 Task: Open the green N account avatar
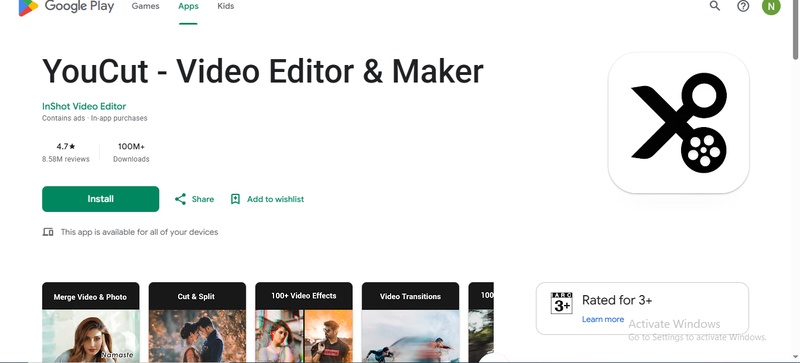(771, 6)
